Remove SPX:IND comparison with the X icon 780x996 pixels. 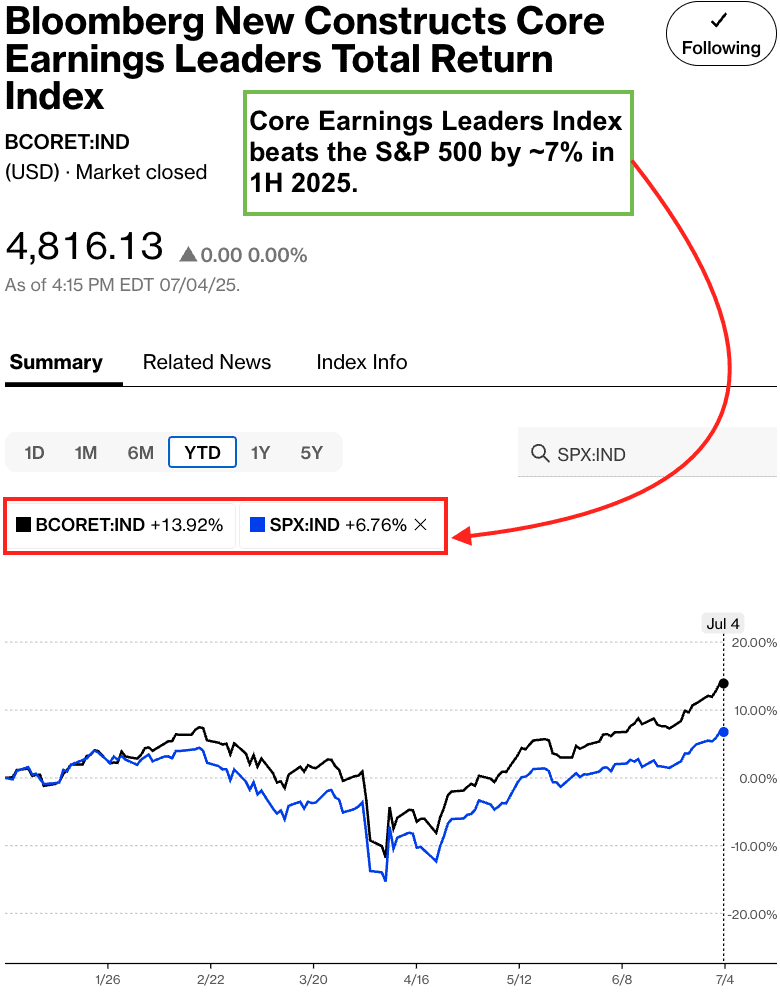coord(420,525)
